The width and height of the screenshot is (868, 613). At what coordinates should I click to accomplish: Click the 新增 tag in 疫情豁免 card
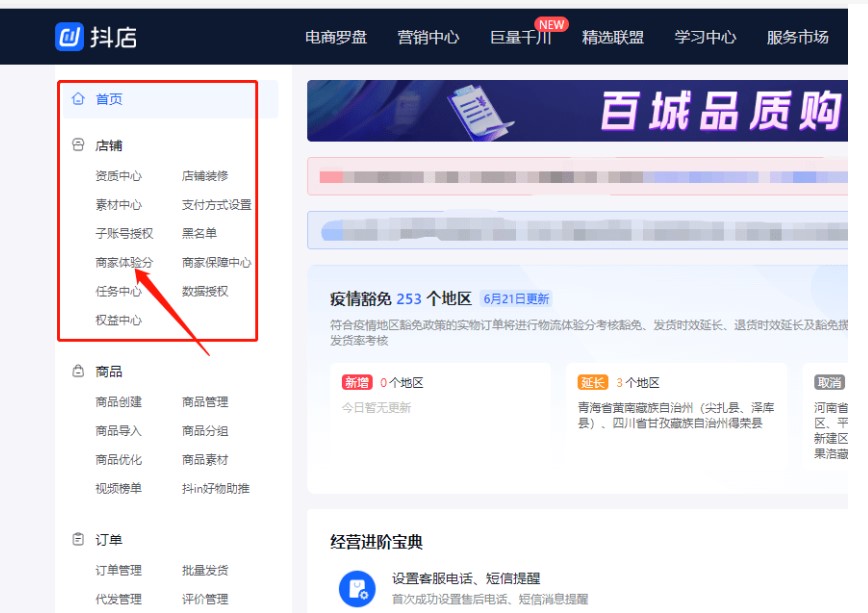pos(357,382)
